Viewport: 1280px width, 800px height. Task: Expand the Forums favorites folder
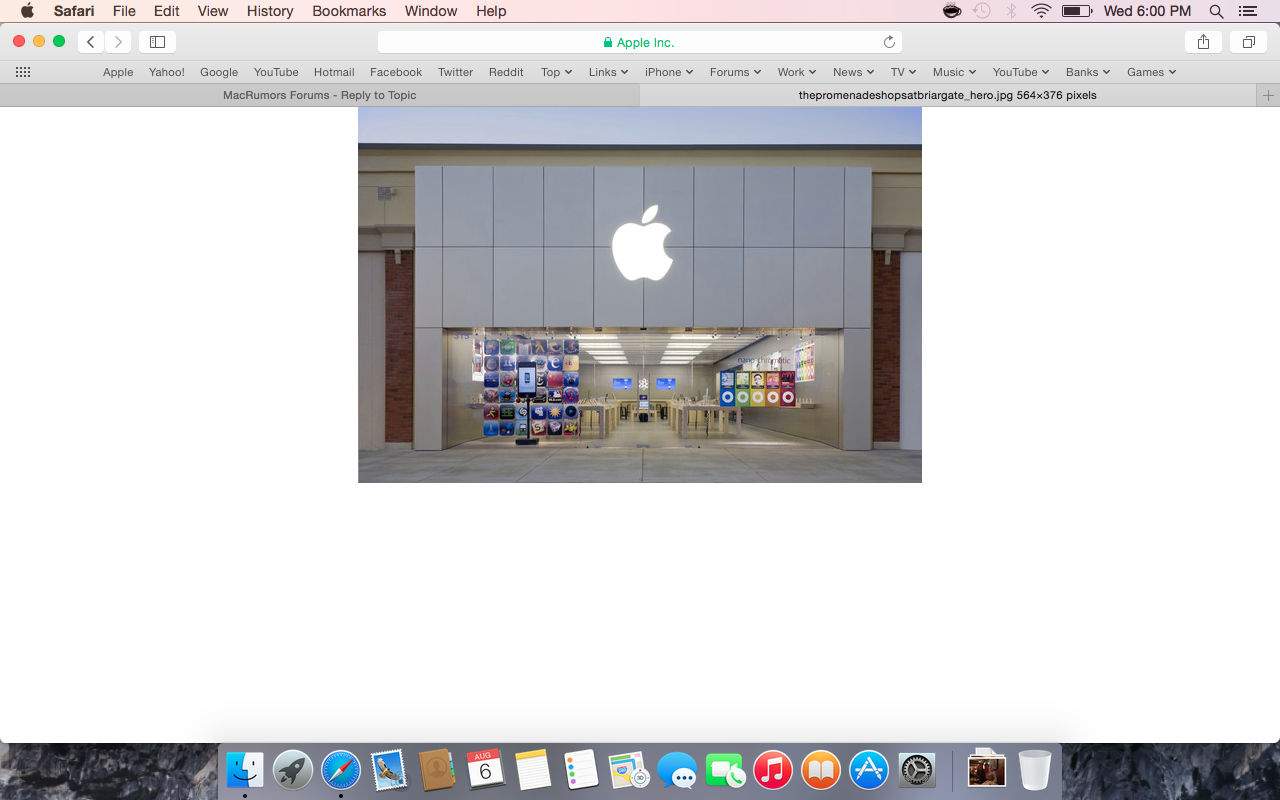coord(735,72)
